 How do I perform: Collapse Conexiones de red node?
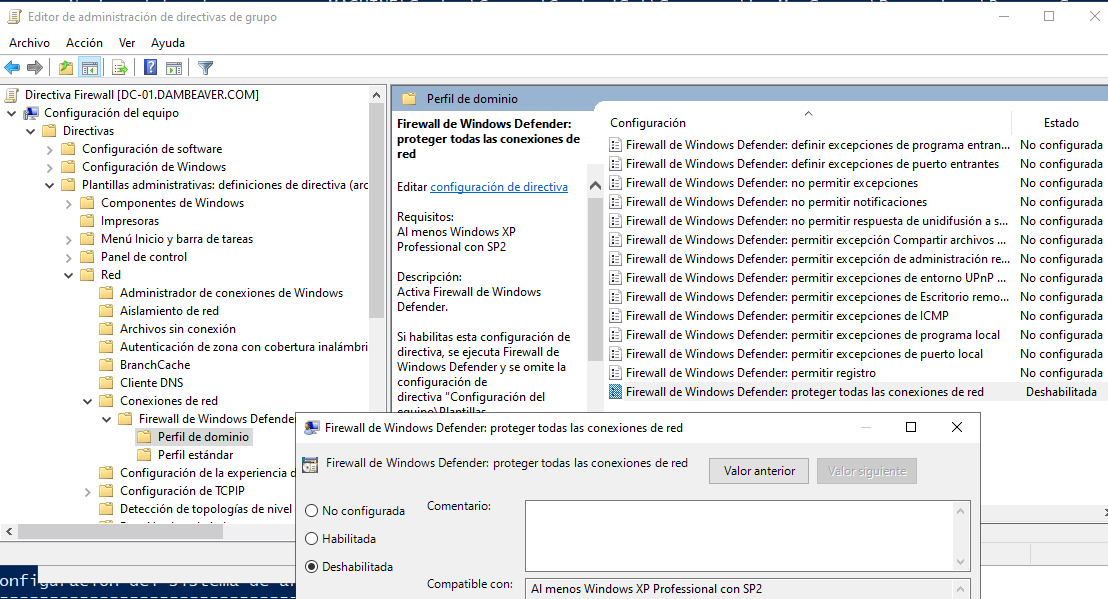[x=88, y=401]
